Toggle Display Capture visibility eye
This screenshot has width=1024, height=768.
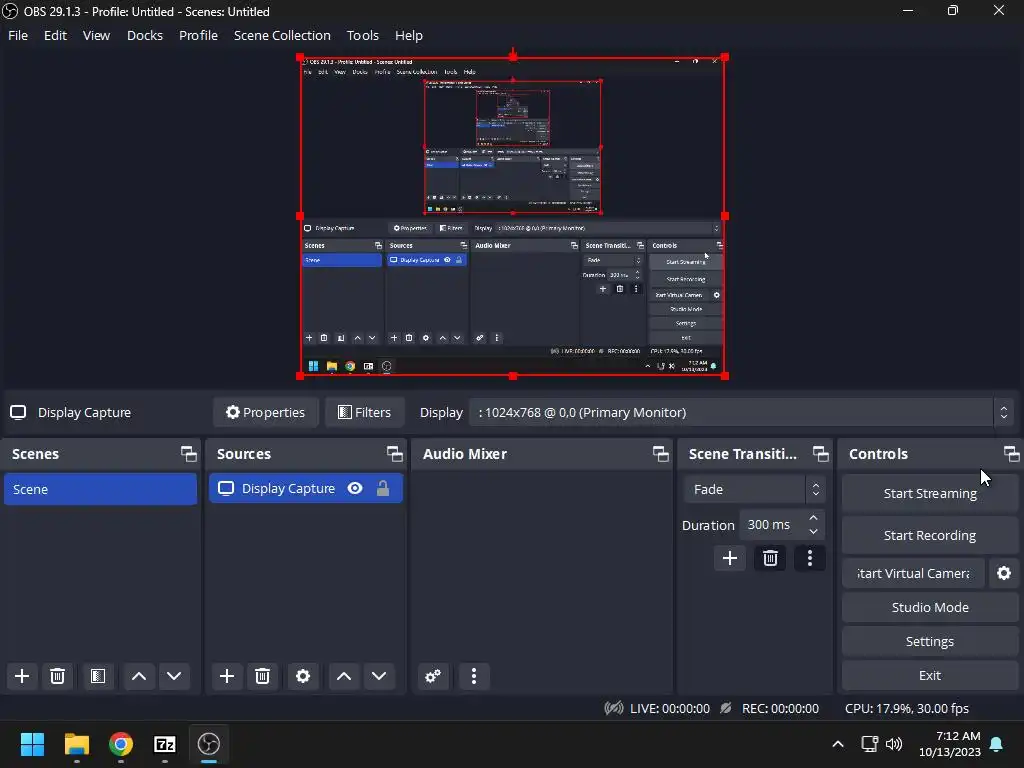point(355,488)
